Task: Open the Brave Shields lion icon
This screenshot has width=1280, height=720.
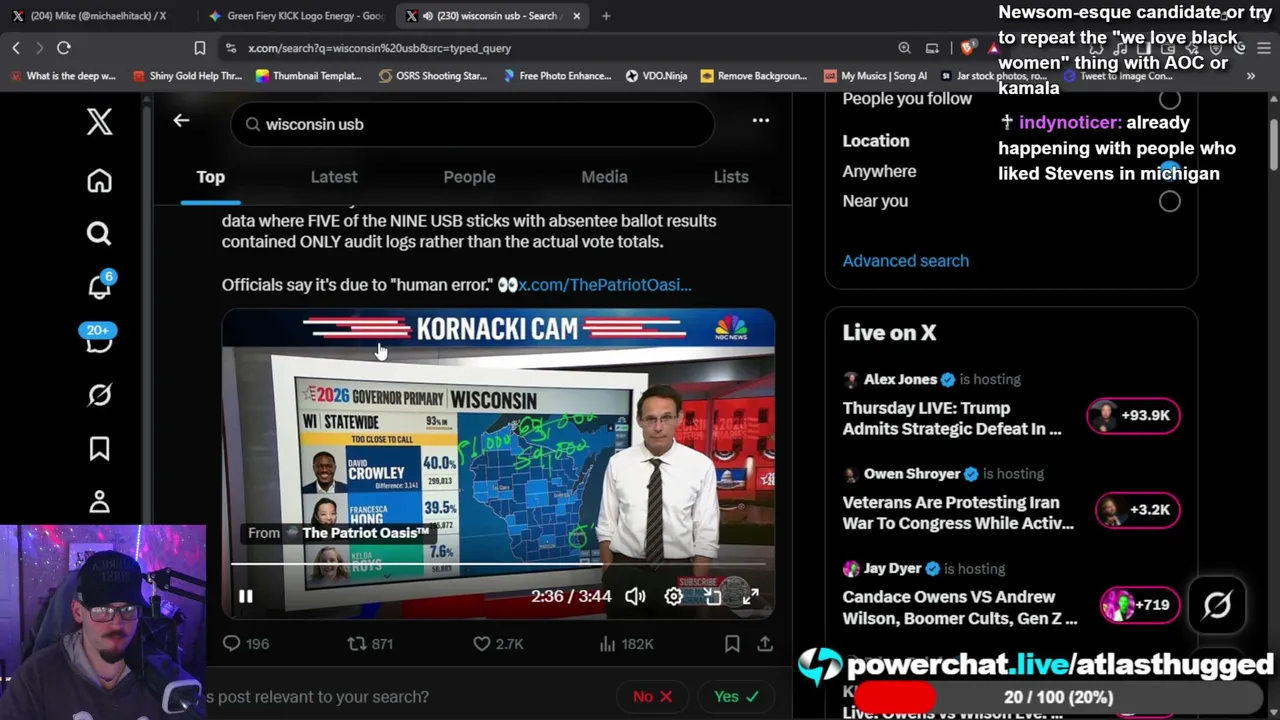Action: (x=967, y=48)
